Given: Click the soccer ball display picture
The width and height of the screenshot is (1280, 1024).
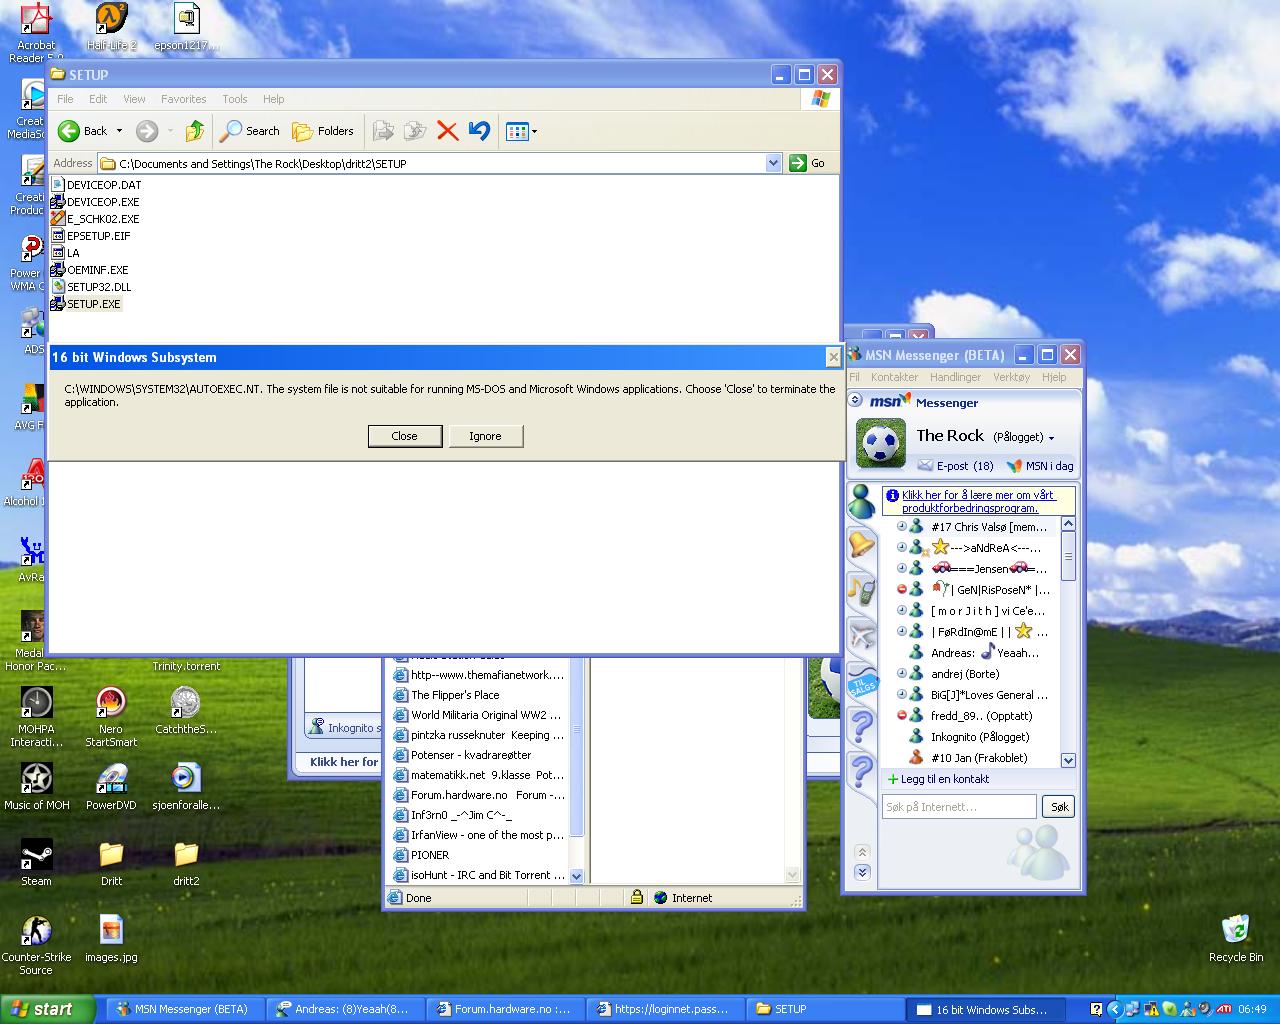Looking at the screenshot, I should tap(881, 443).
